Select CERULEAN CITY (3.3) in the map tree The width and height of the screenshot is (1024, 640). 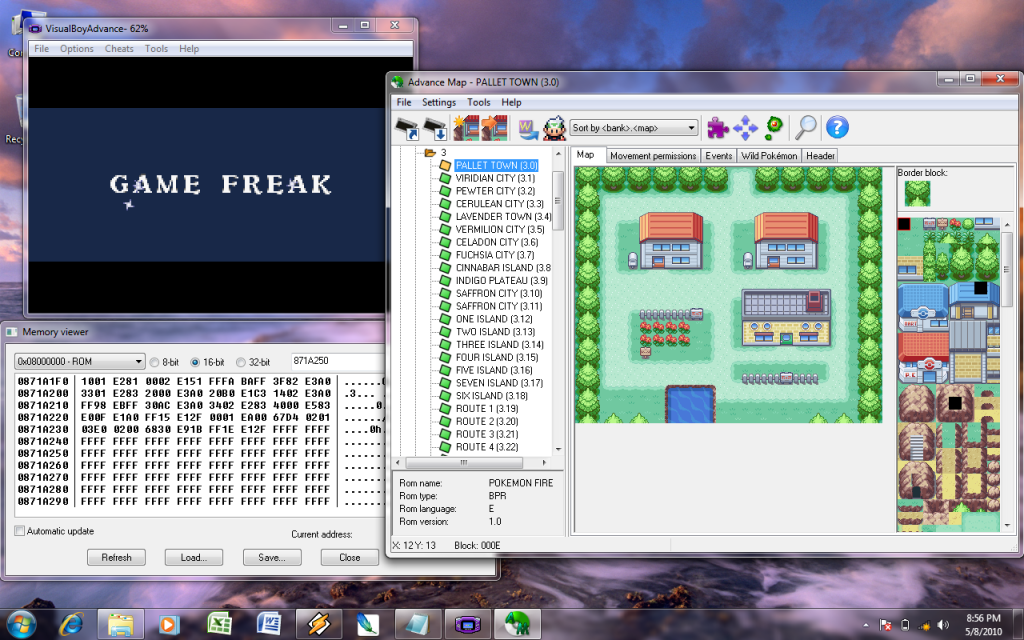point(500,204)
